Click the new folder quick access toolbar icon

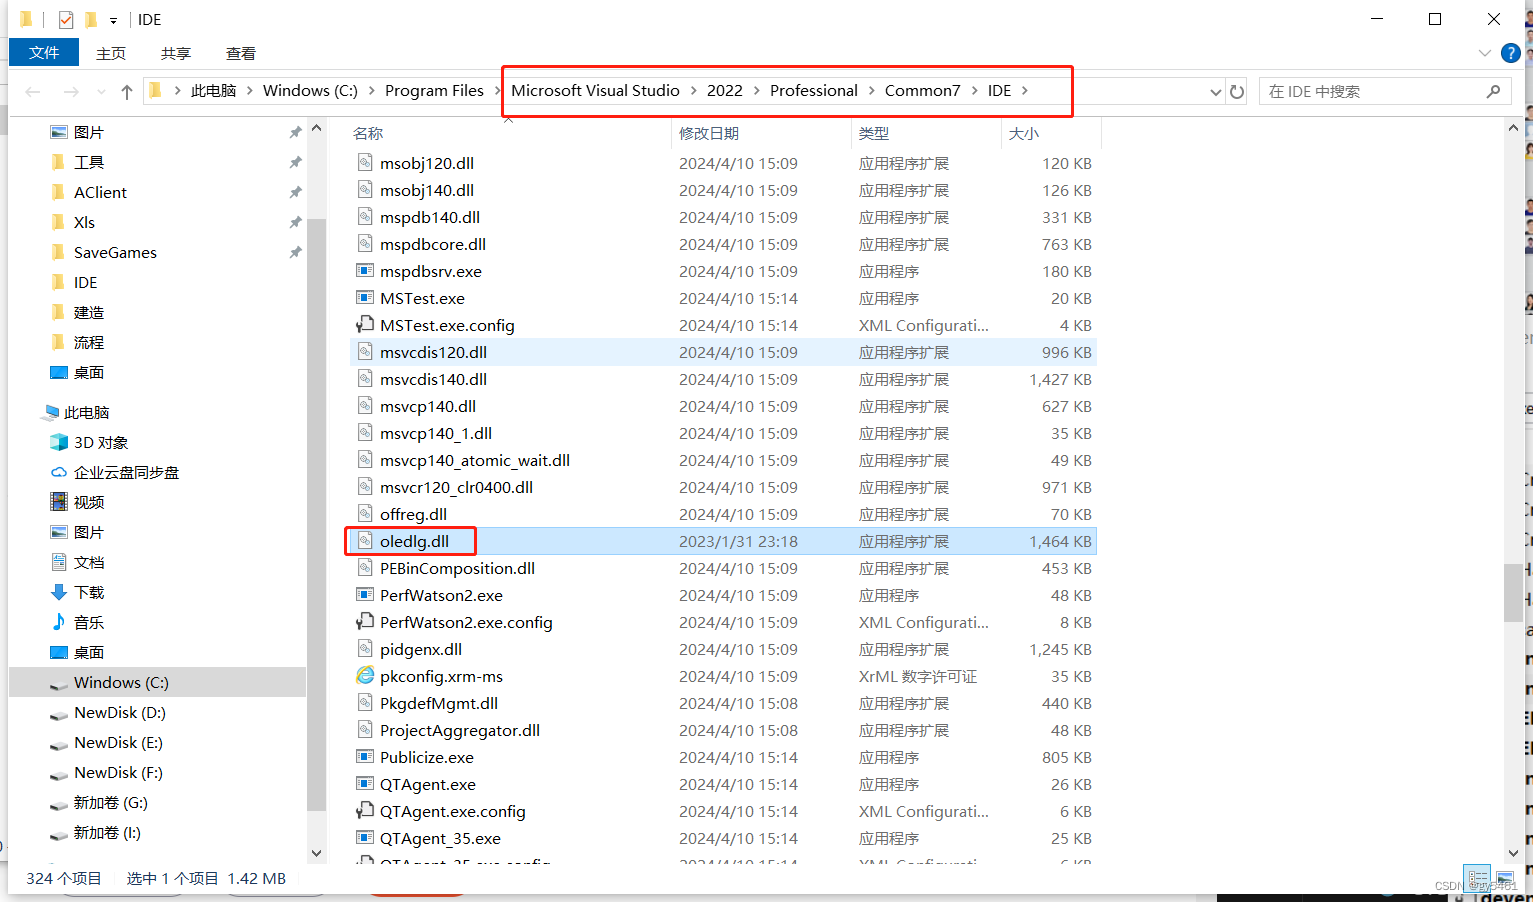[x=90, y=19]
